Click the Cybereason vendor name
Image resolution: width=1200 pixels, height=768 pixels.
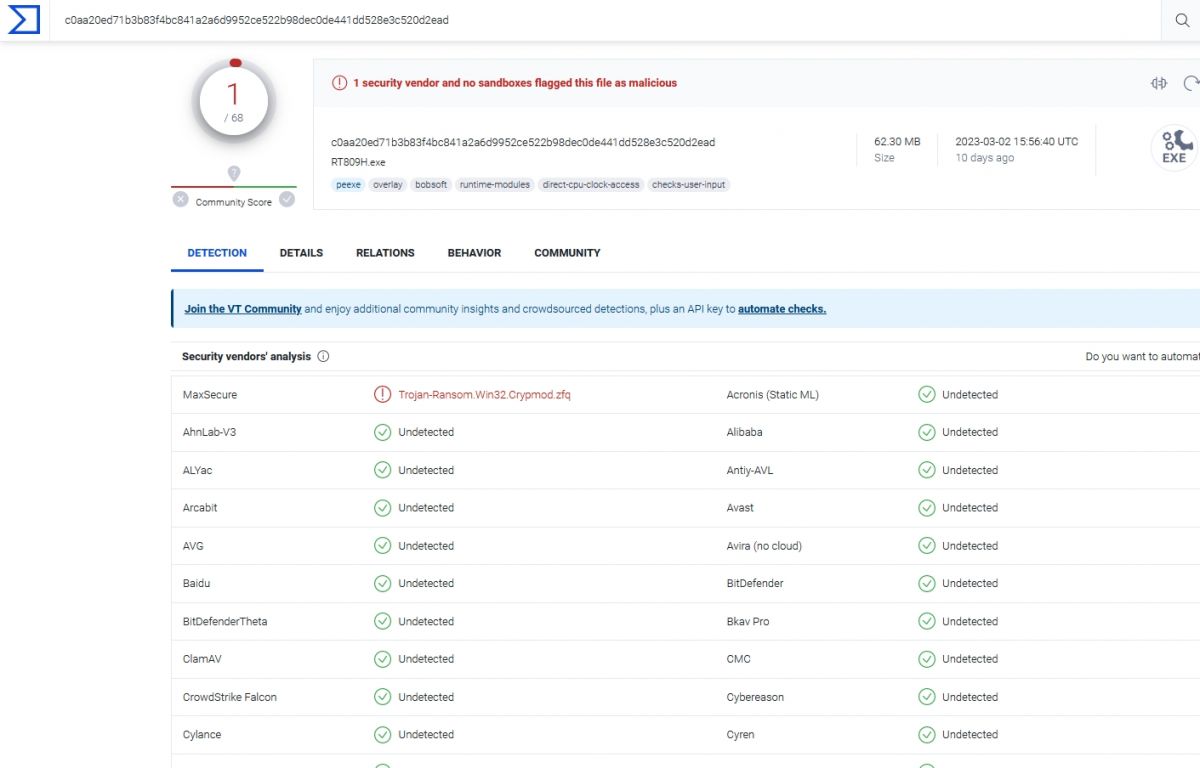(755, 697)
